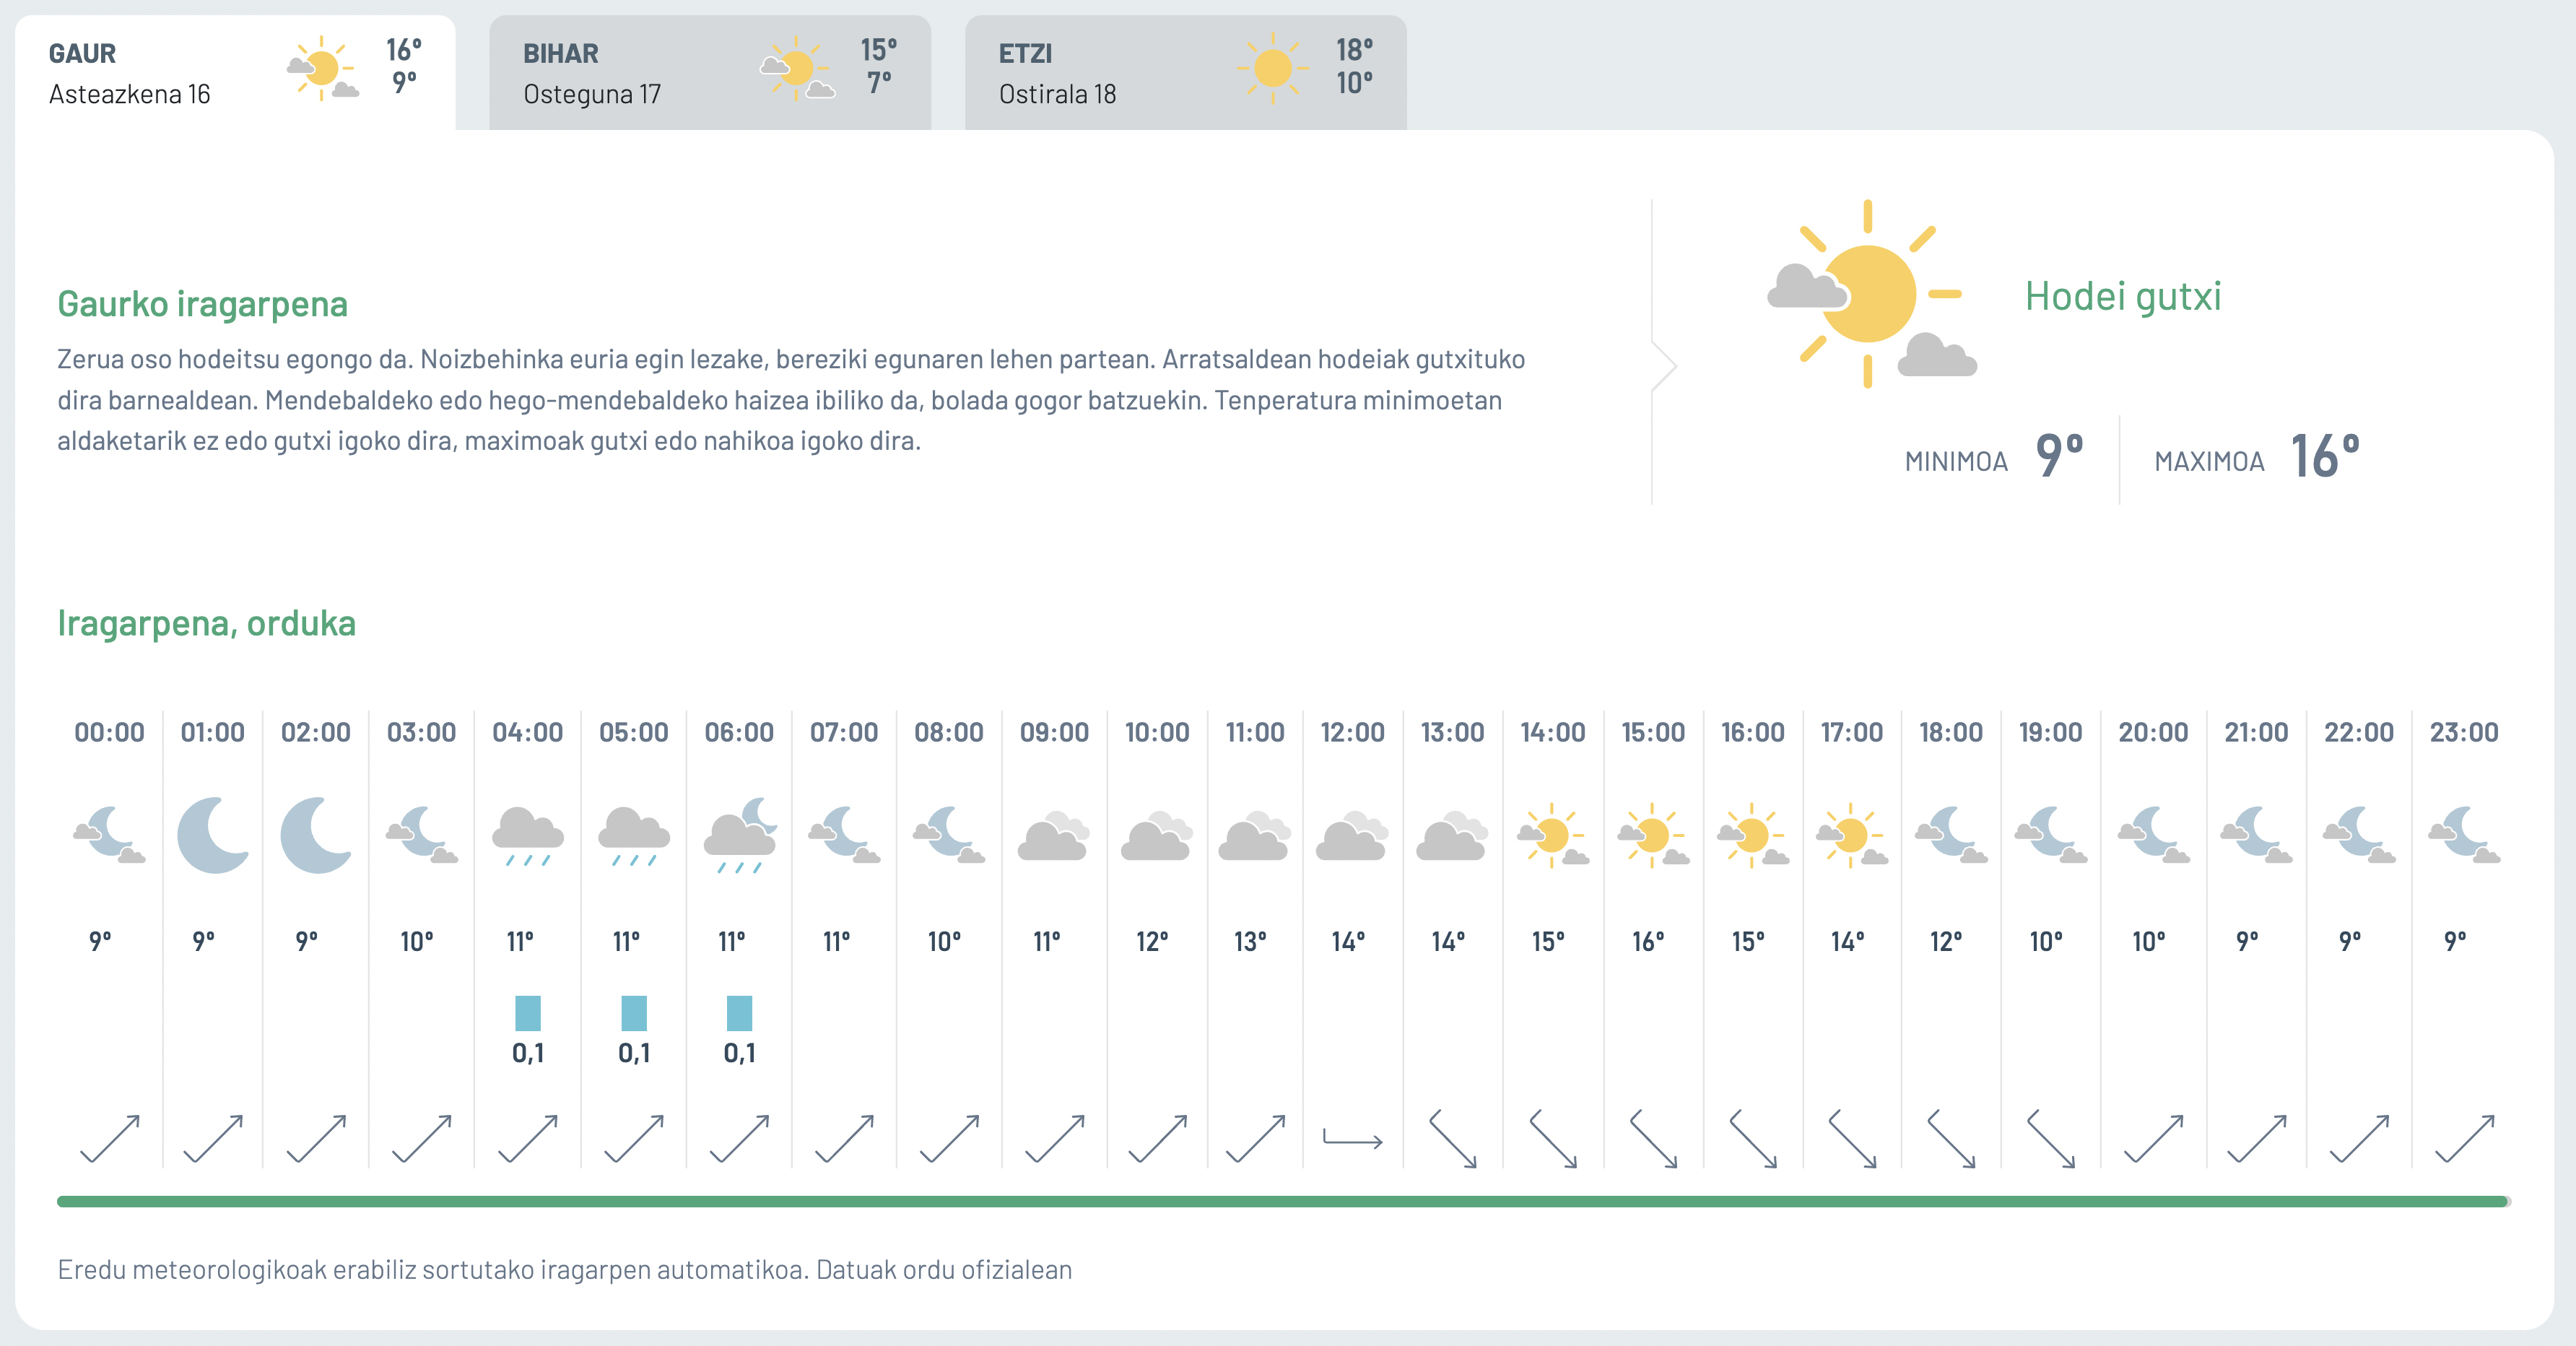
Task: Click the 14:00 sun with clouds icon
Action: tap(1553, 834)
